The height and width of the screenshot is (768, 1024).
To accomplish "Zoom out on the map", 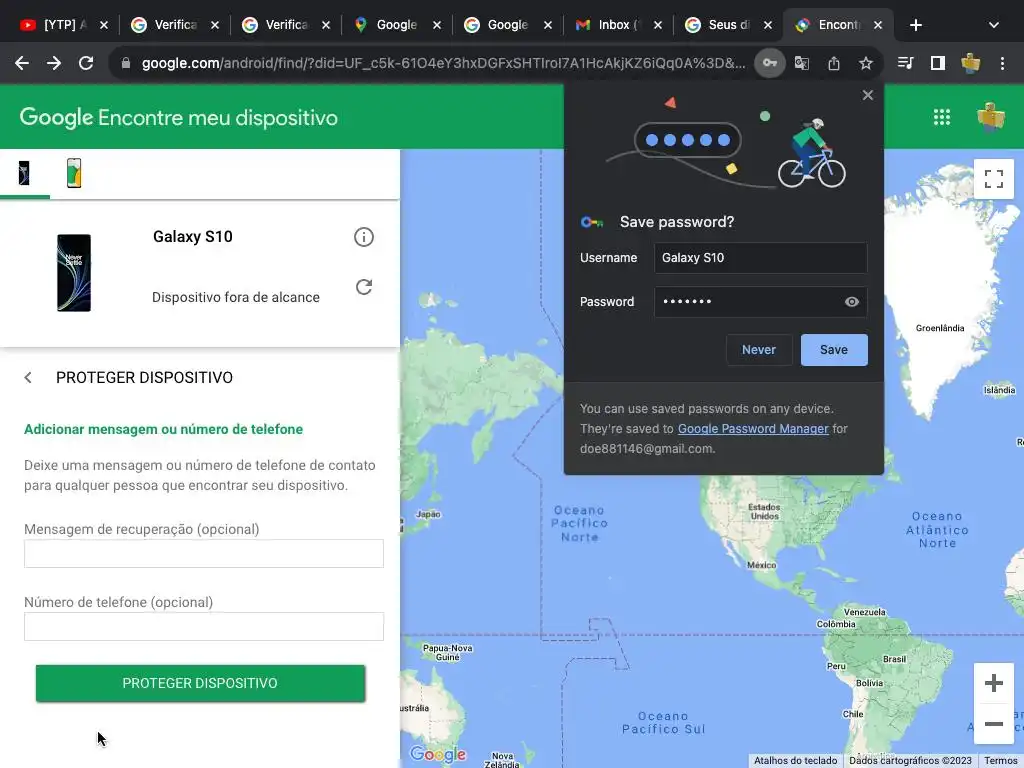I will [x=994, y=724].
